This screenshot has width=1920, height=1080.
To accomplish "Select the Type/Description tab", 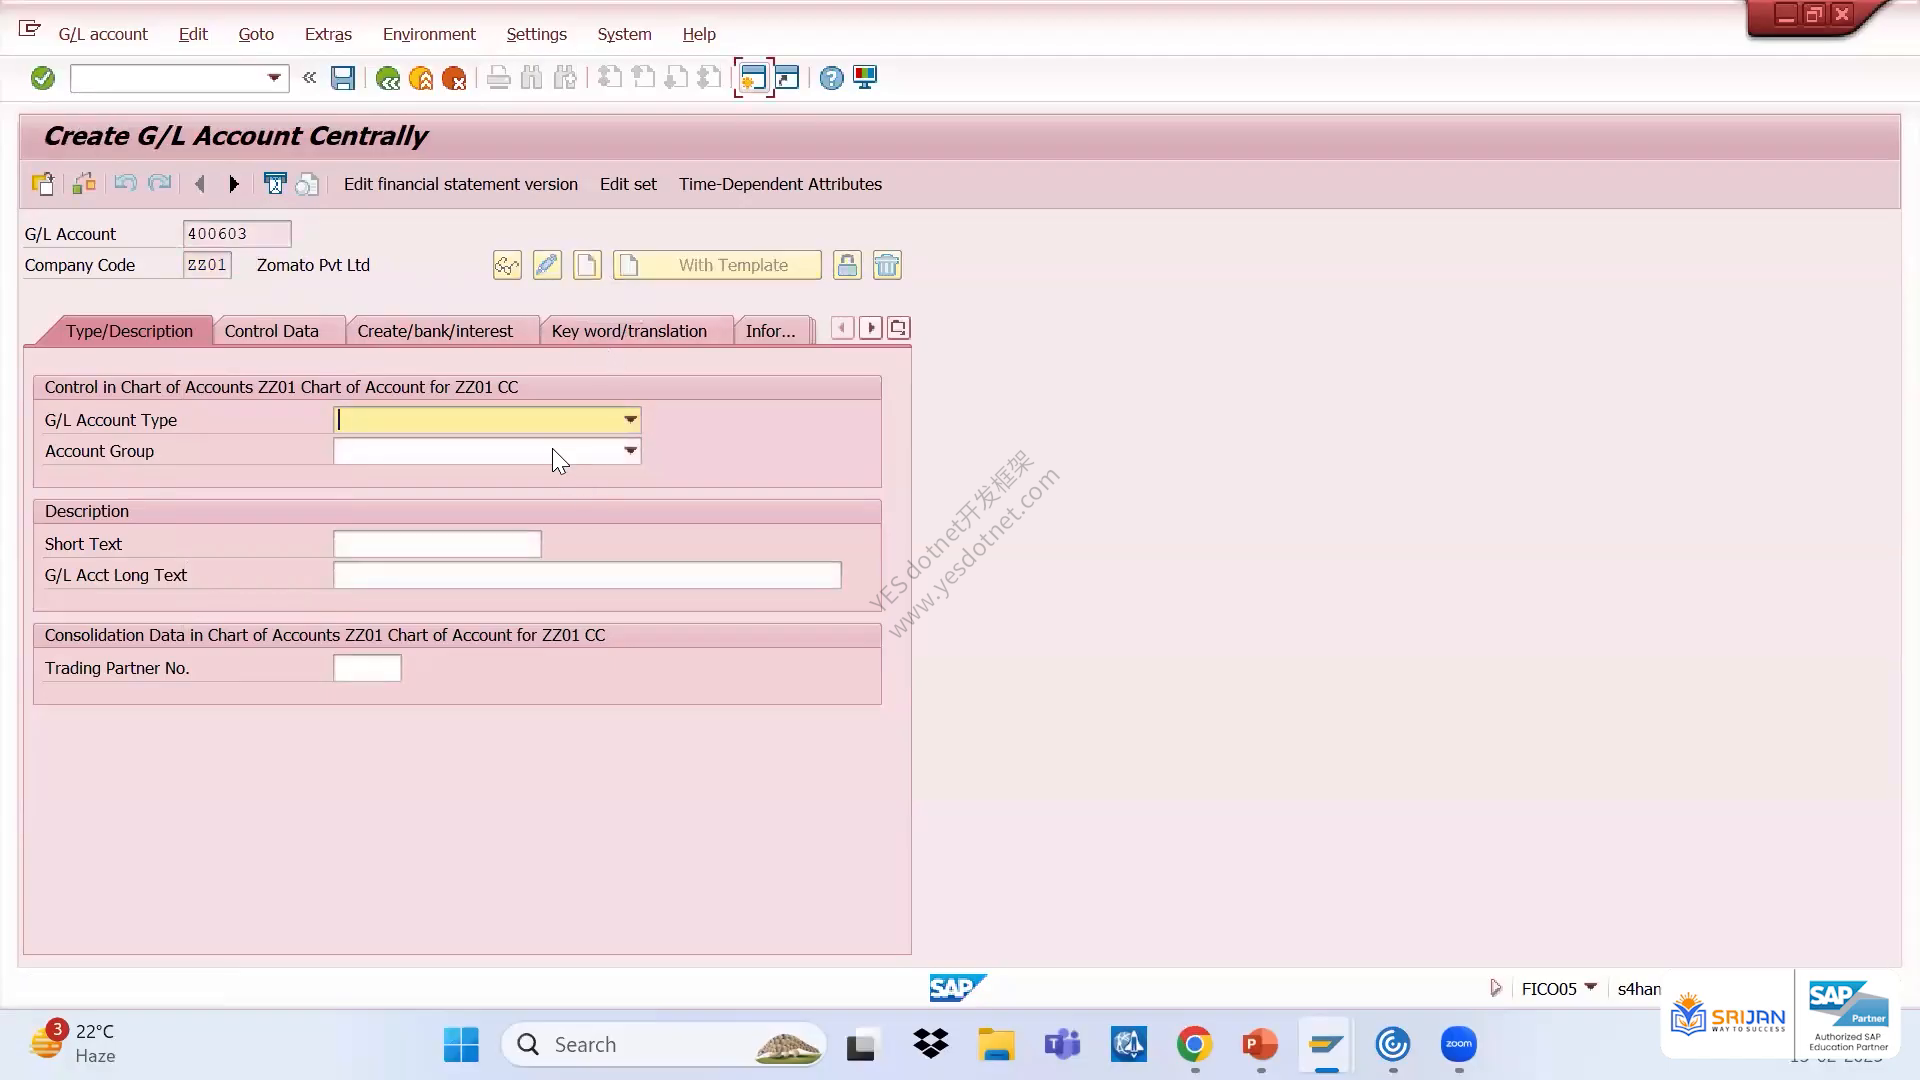I will tap(129, 331).
